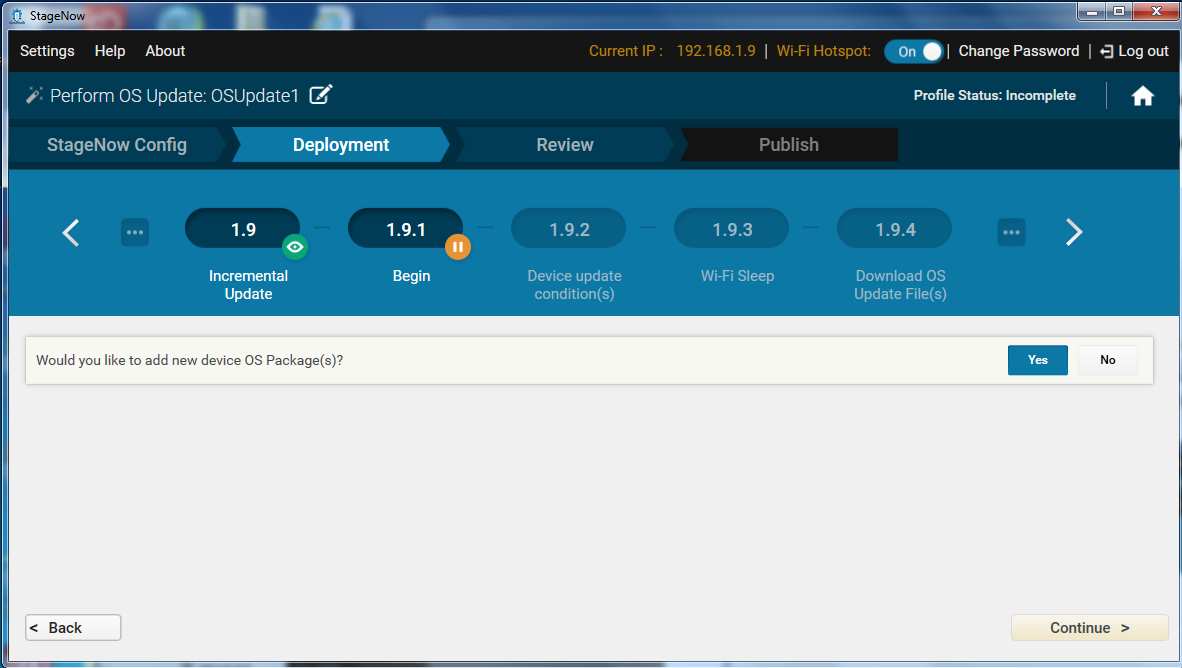Click the green eye icon on step 1.9
The image size is (1182, 668).
pos(294,246)
